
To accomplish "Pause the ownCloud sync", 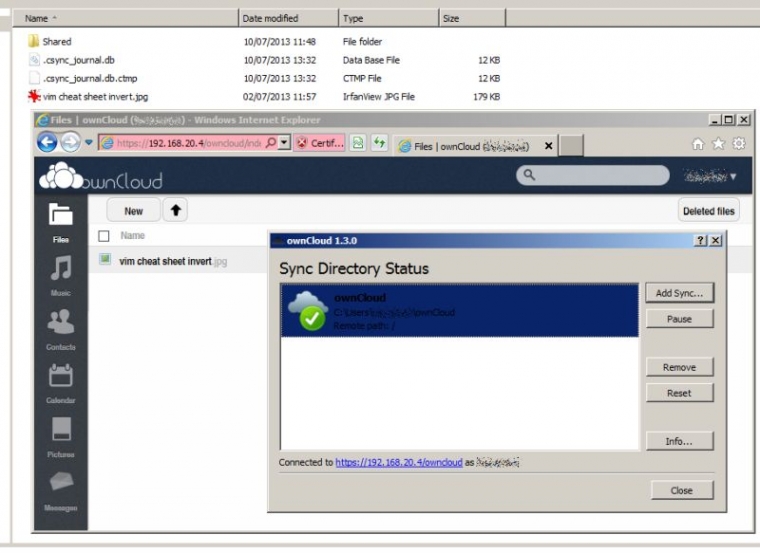I will 680,319.
